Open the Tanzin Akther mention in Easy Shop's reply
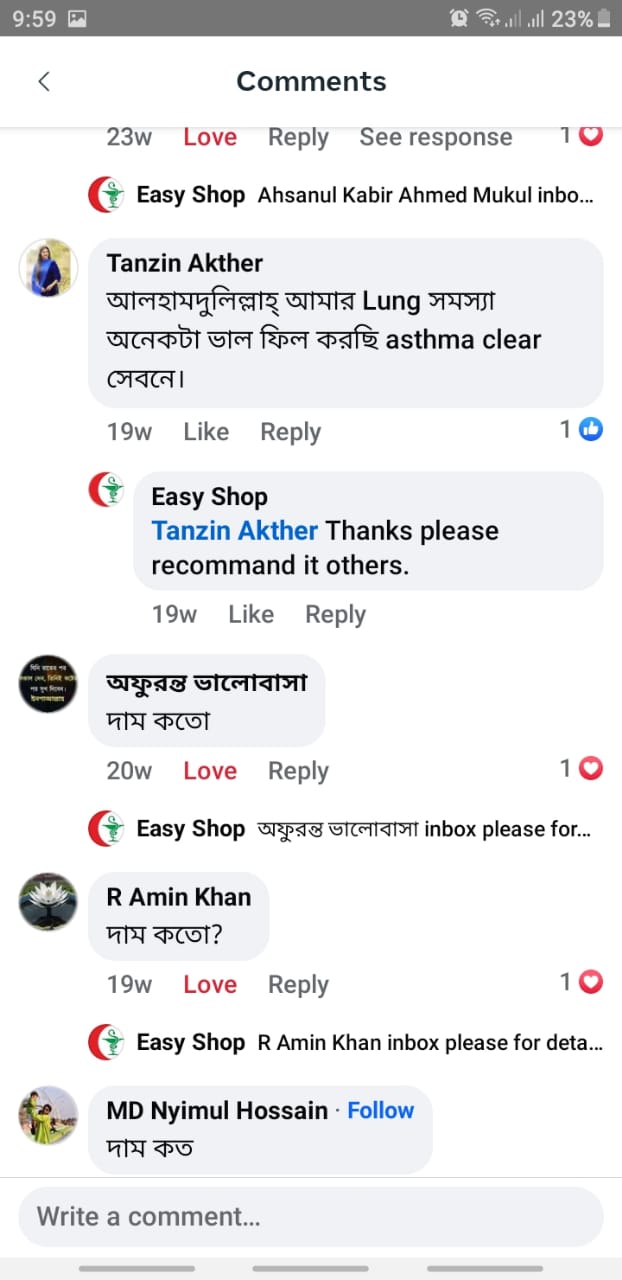 point(234,530)
